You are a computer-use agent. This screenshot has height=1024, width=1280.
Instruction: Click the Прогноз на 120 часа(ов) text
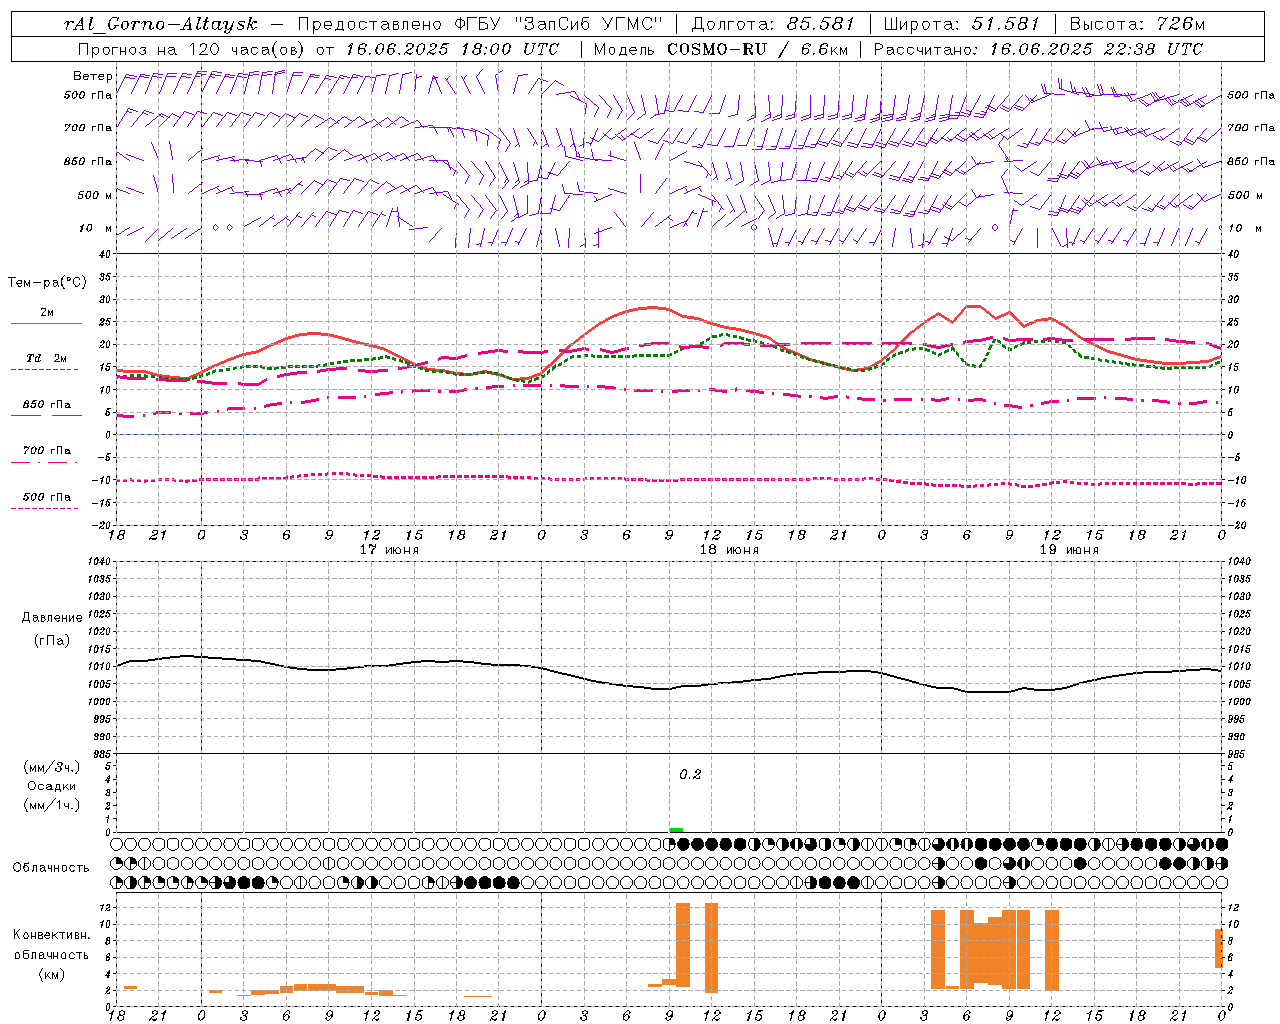(194, 49)
